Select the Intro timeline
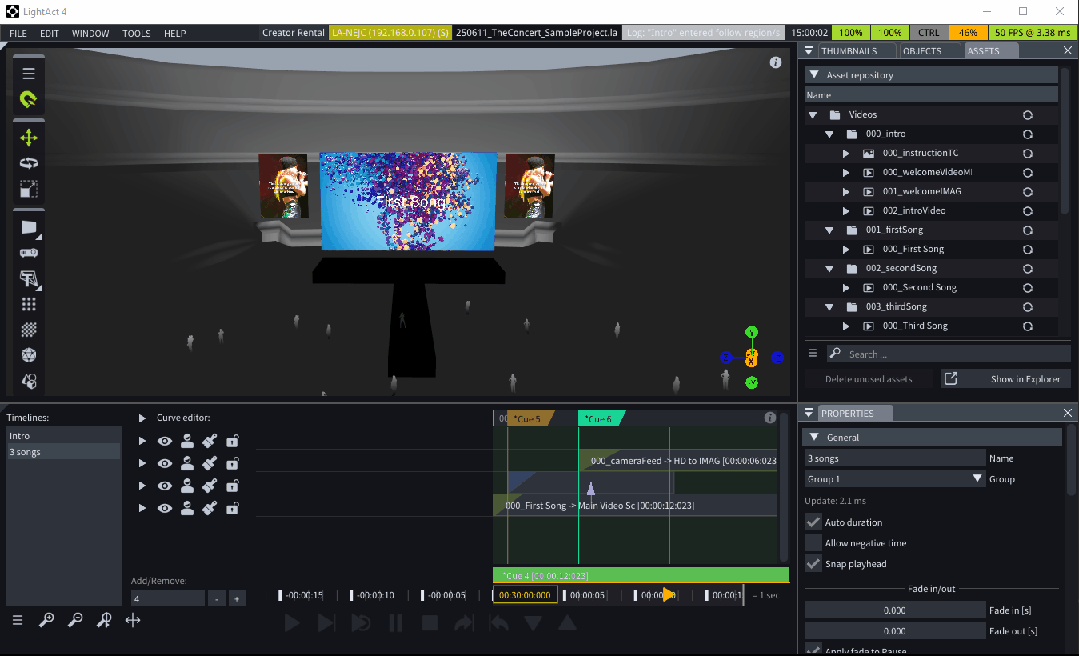 [63, 436]
